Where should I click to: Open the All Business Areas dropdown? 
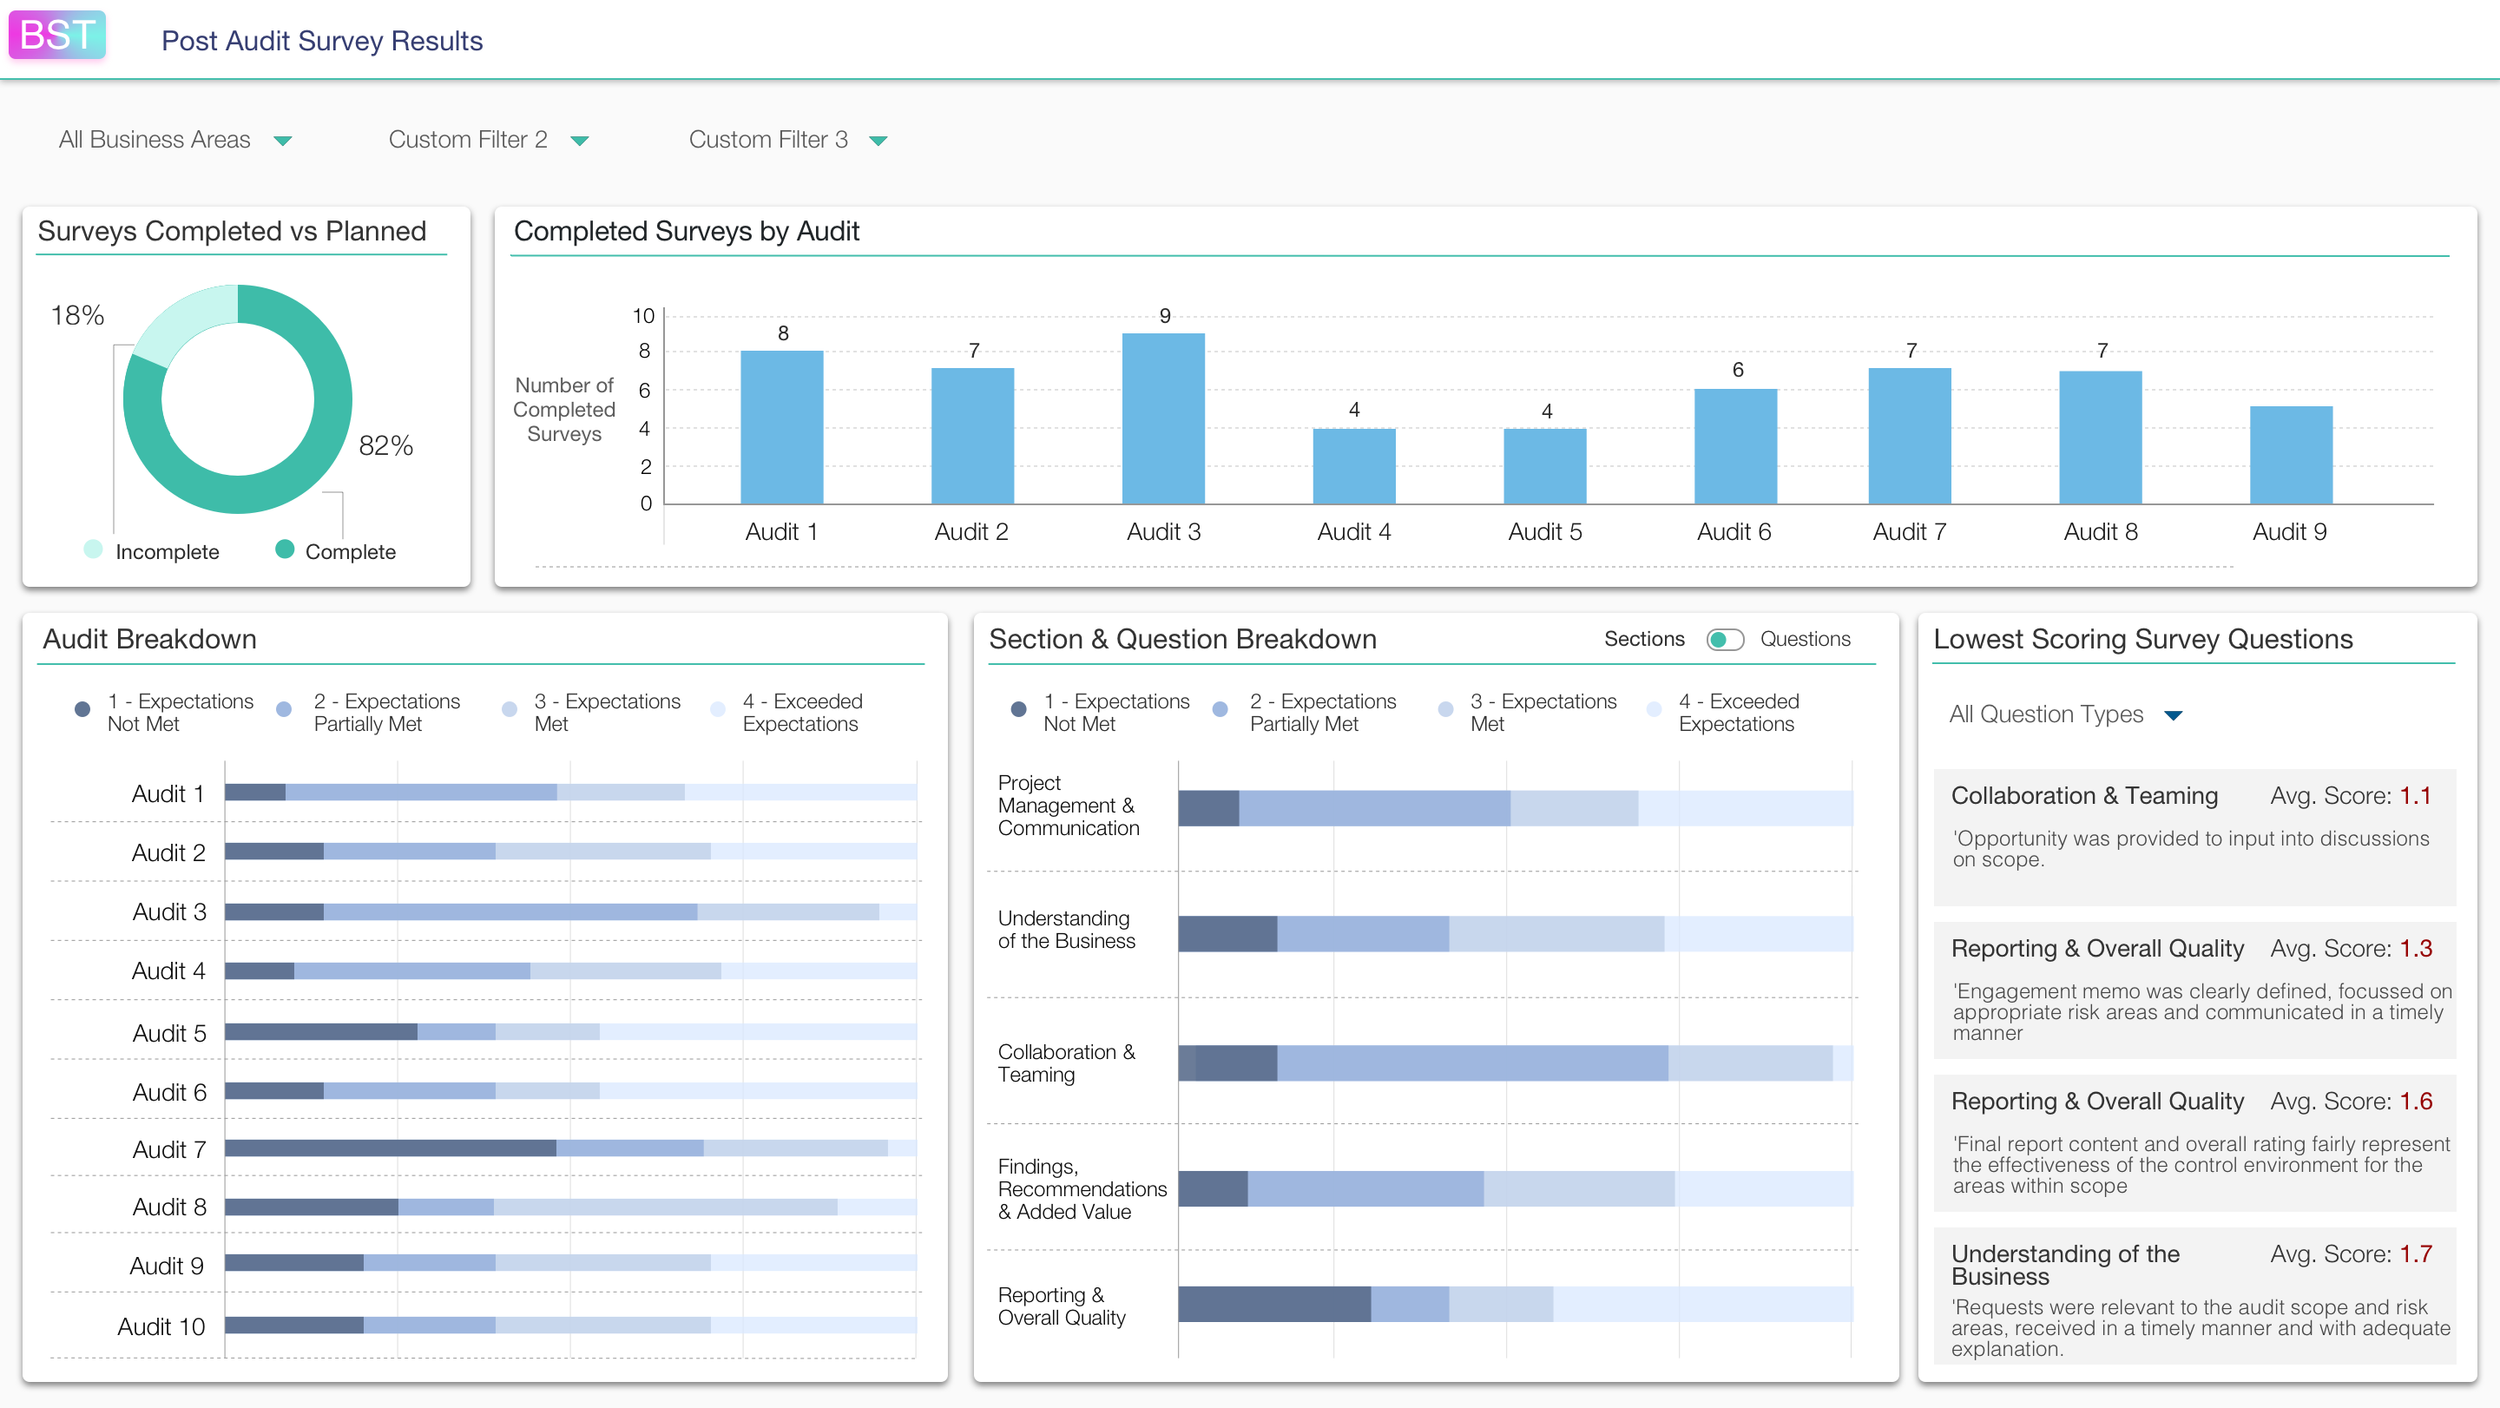point(283,140)
